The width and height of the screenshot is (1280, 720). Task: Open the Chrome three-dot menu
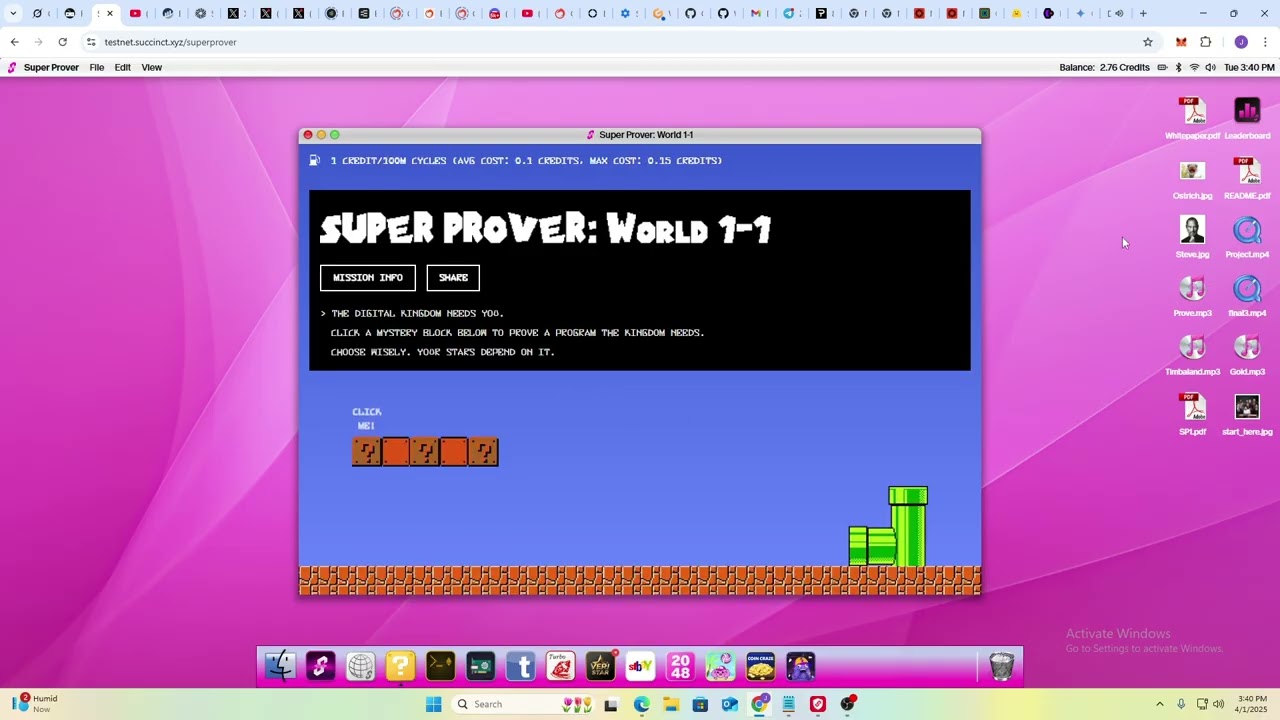[1266, 42]
